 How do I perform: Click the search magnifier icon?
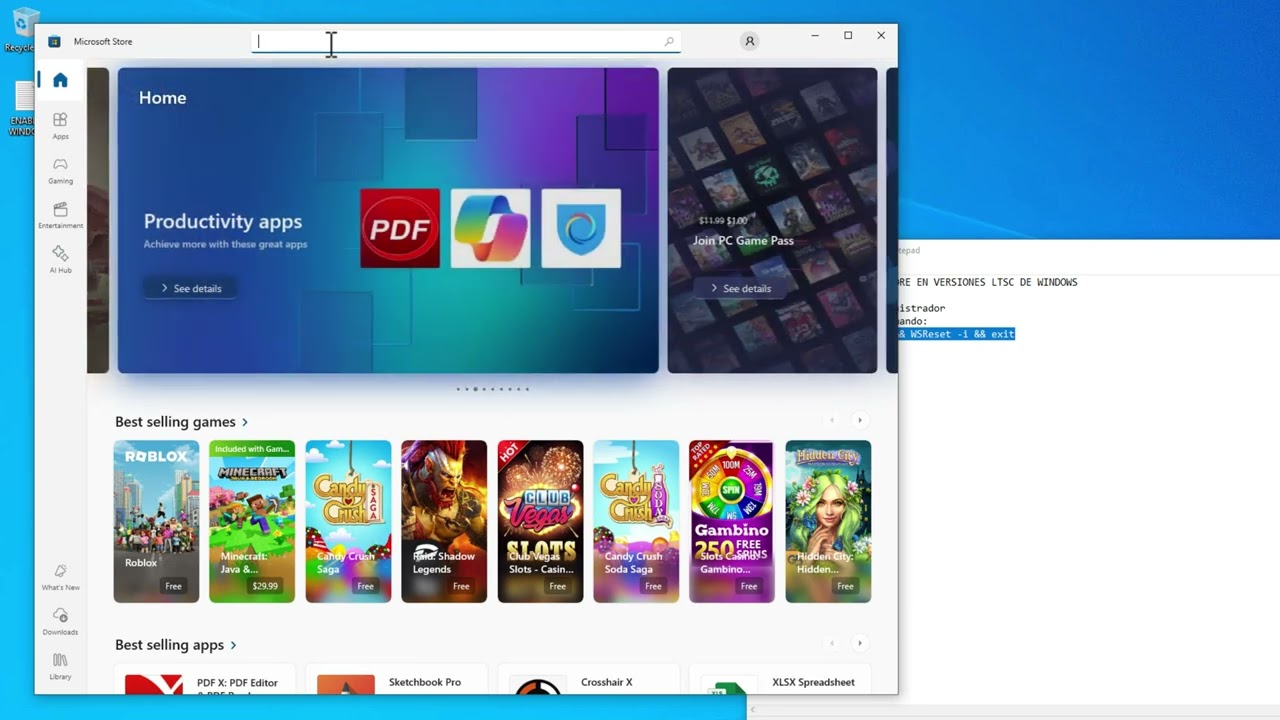669,41
